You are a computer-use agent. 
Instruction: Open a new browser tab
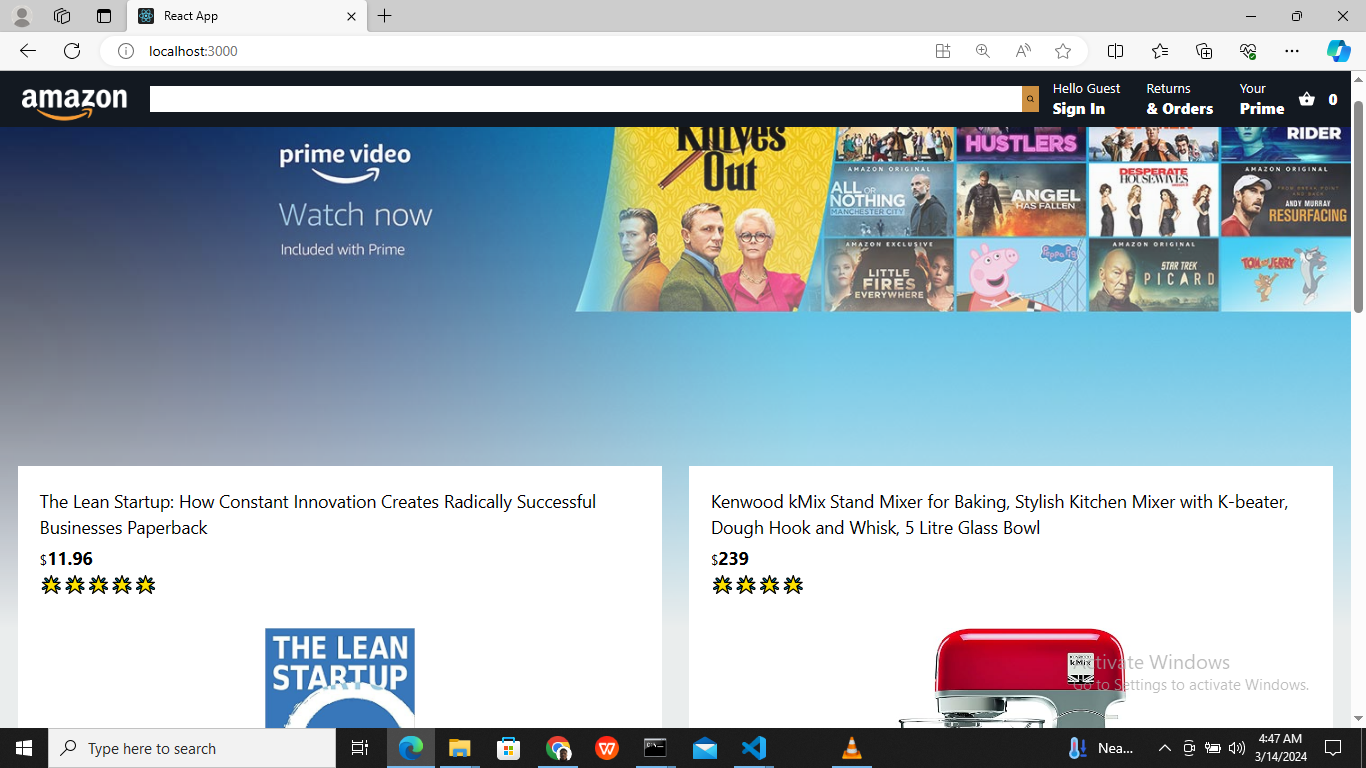pyautogui.click(x=385, y=16)
